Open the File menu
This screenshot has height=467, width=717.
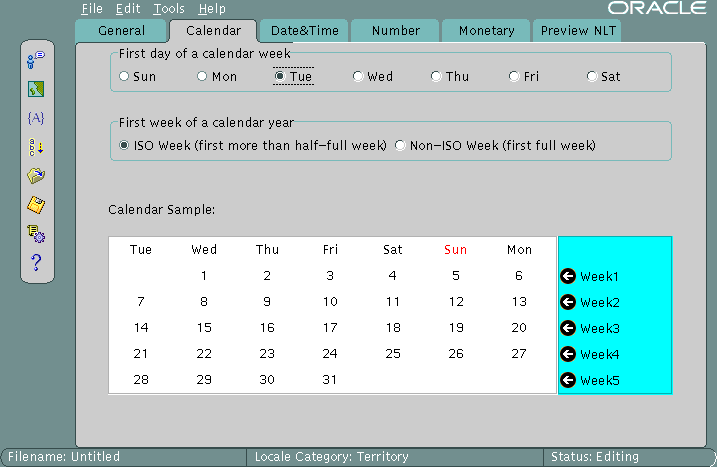91,9
